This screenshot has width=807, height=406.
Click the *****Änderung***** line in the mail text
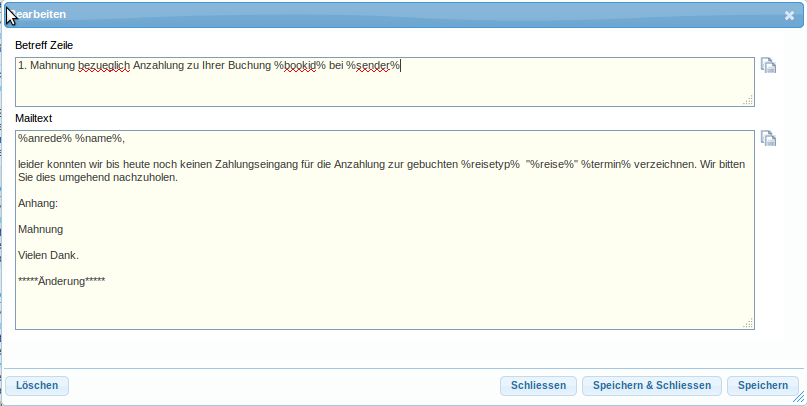[x=61, y=281]
